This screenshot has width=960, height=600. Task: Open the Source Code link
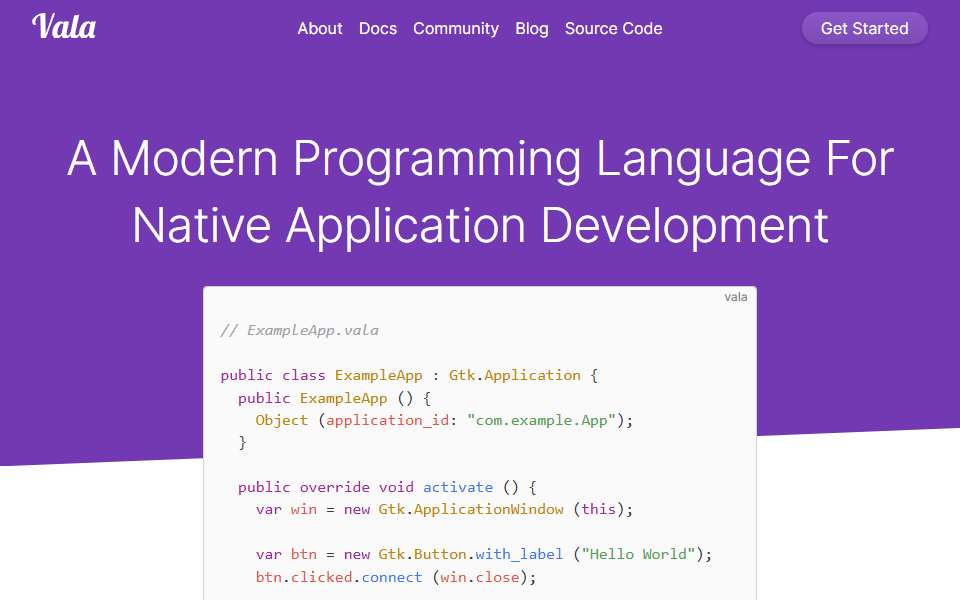tap(613, 29)
